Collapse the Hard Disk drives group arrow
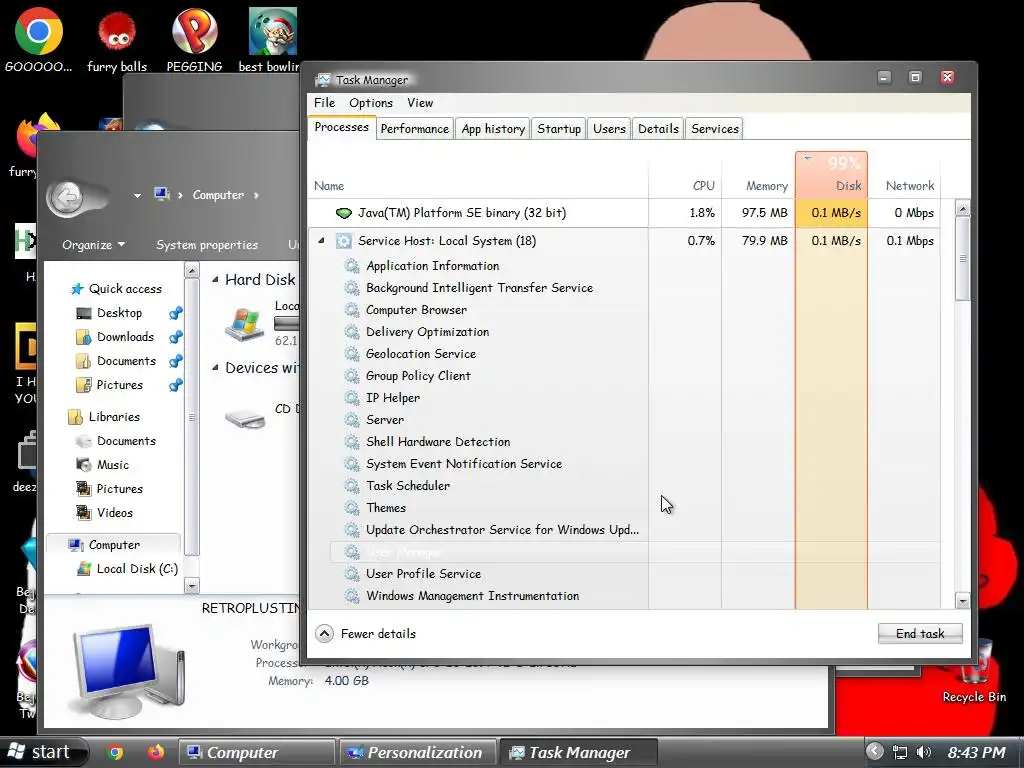This screenshot has width=1024, height=768. pos(215,280)
